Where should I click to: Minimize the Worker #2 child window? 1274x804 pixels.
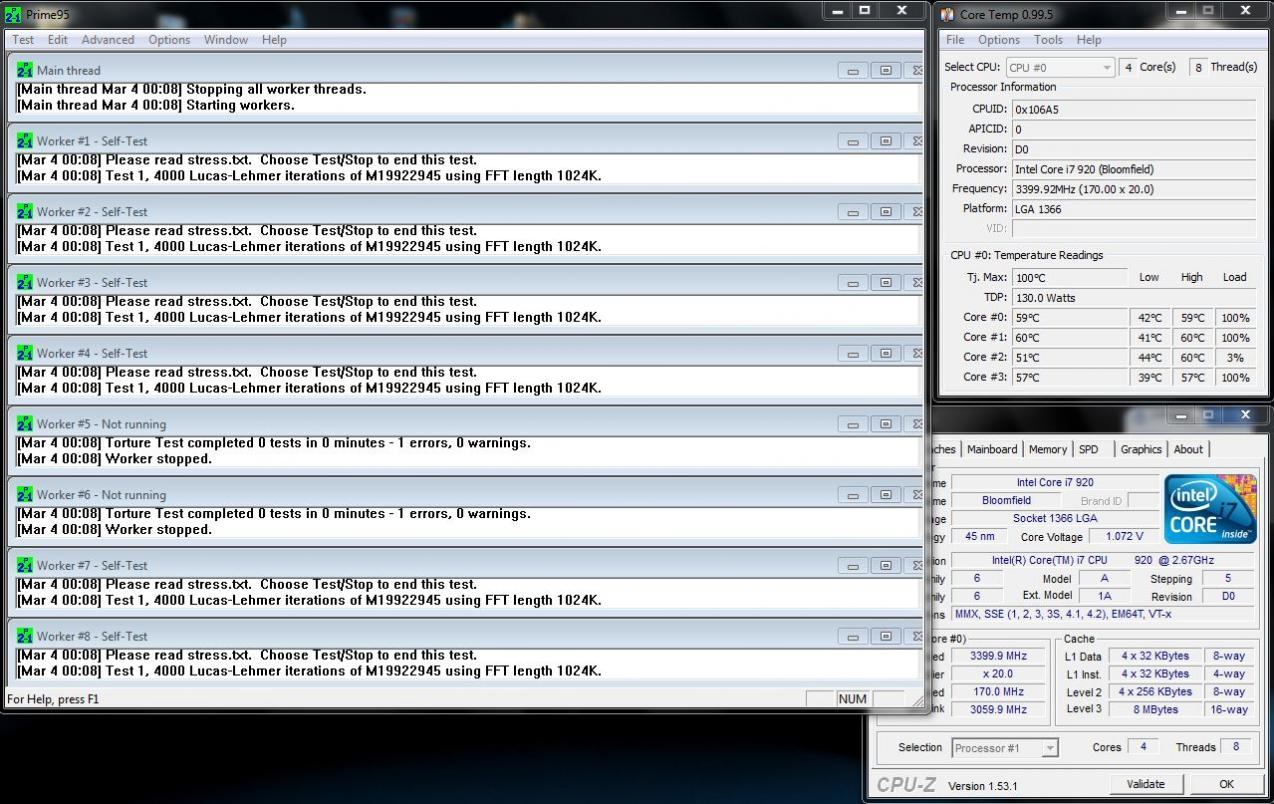click(853, 212)
